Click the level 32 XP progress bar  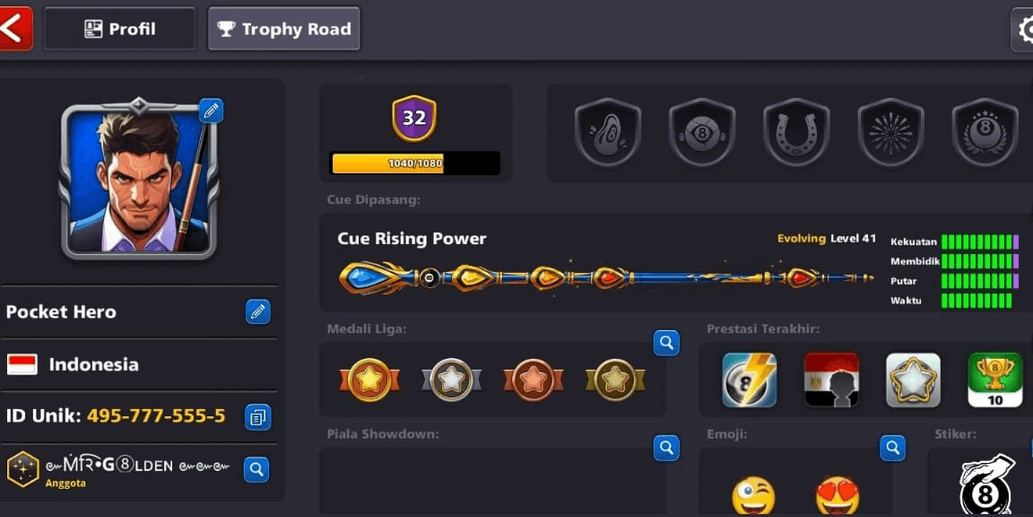[x=414, y=163]
